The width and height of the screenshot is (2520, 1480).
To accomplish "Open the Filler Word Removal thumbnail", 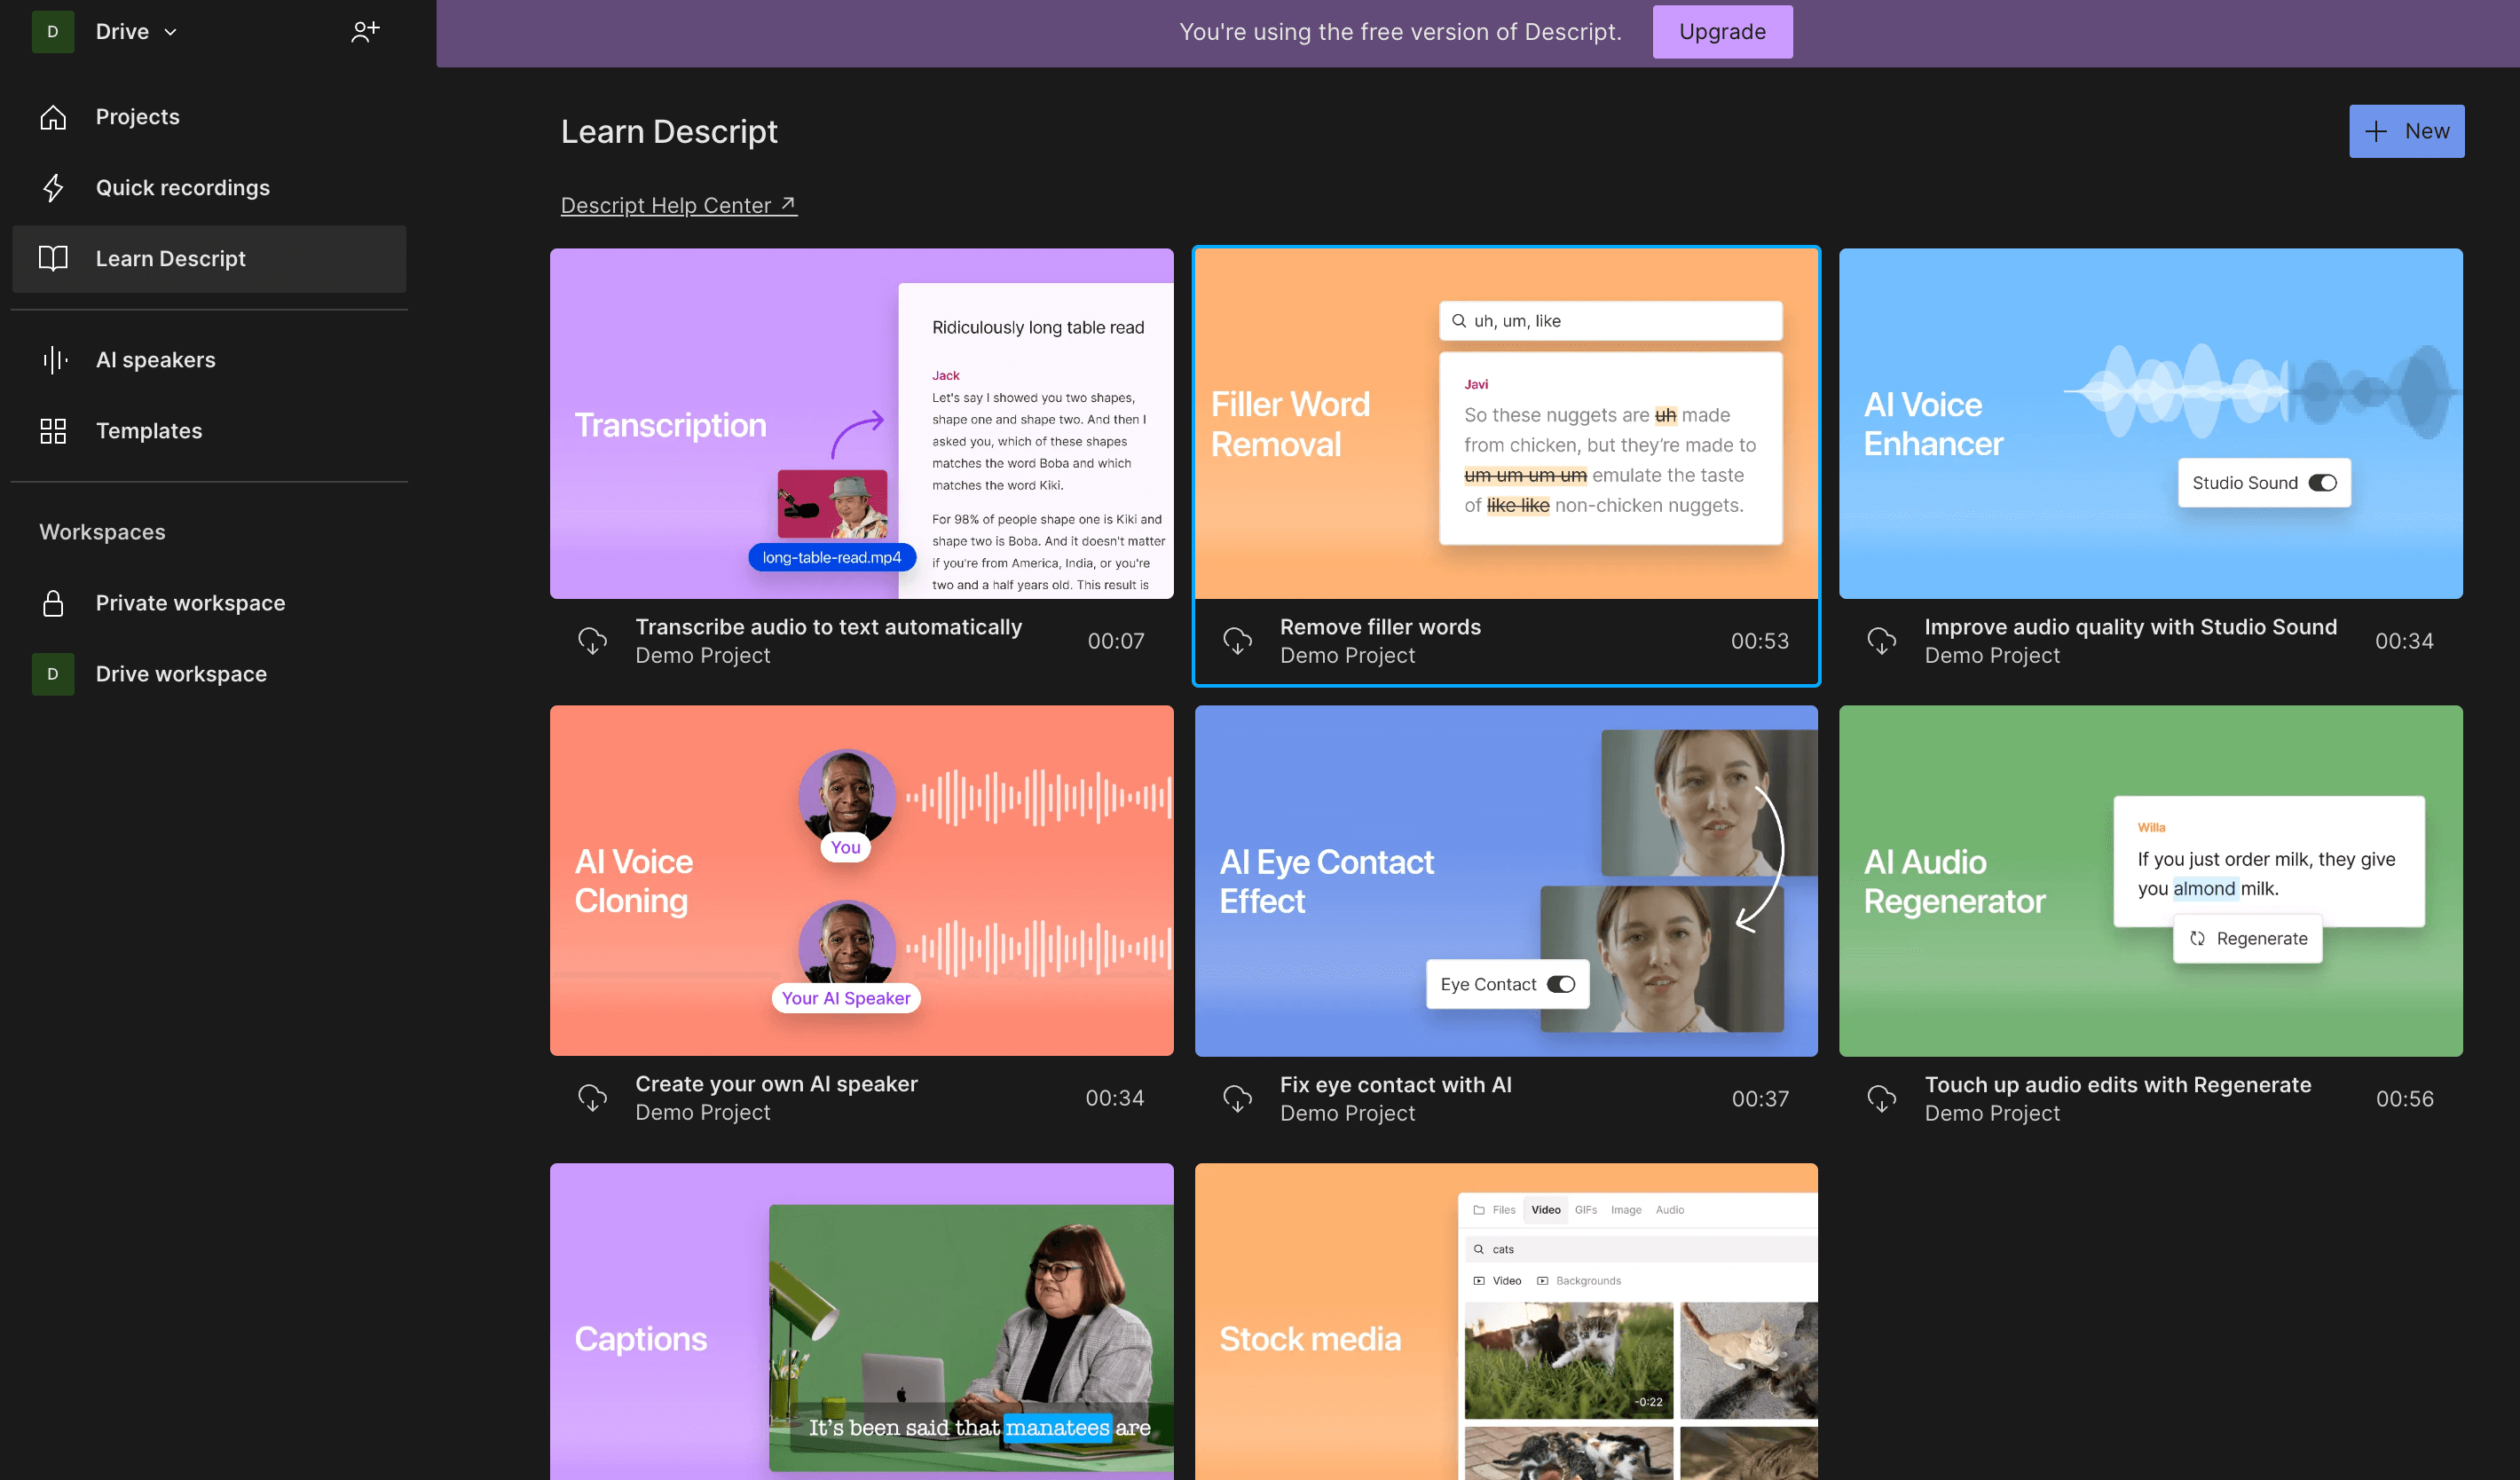I will [x=1506, y=424].
